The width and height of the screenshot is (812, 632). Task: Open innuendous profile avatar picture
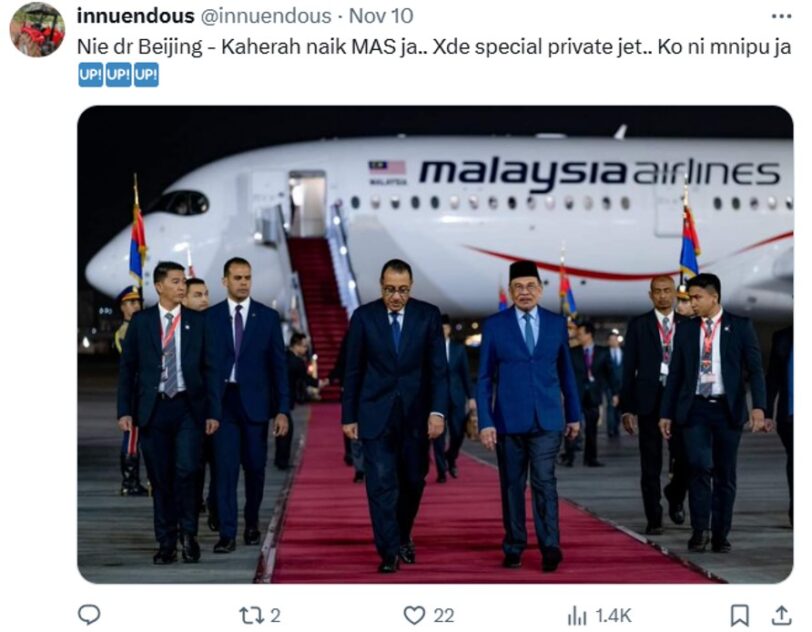click(37, 30)
